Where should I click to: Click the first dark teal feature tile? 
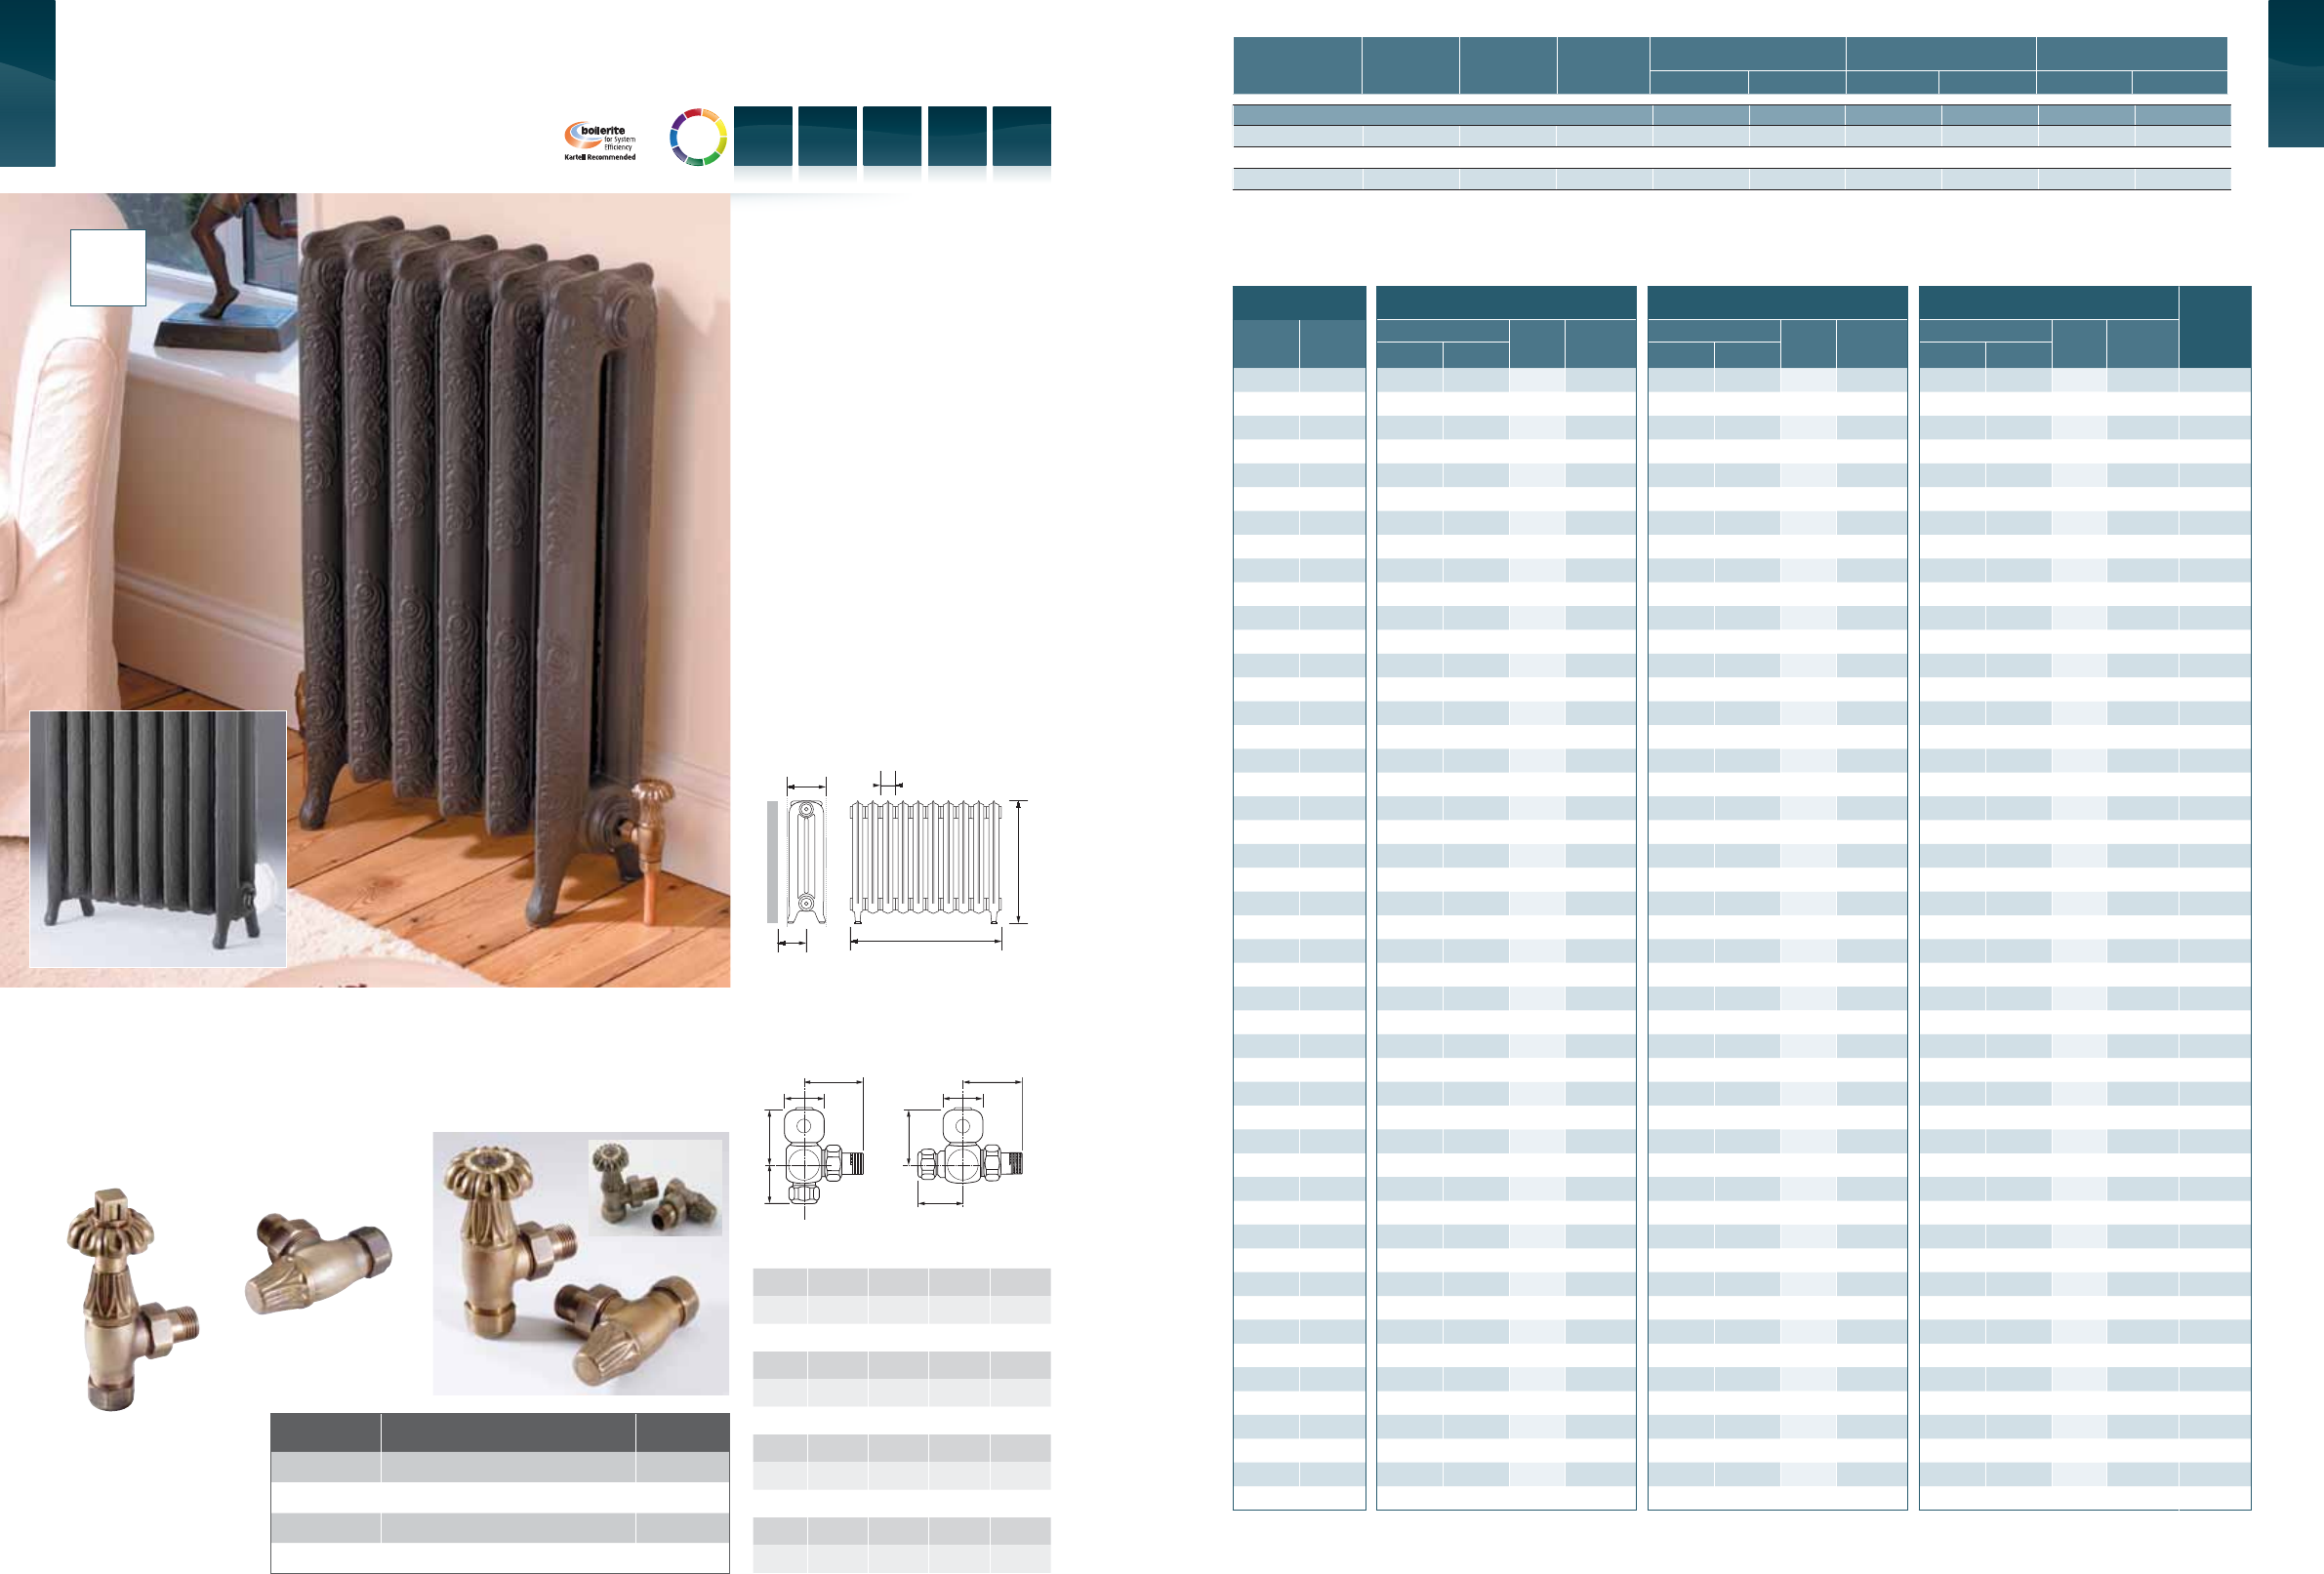click(x=763, y=136)
